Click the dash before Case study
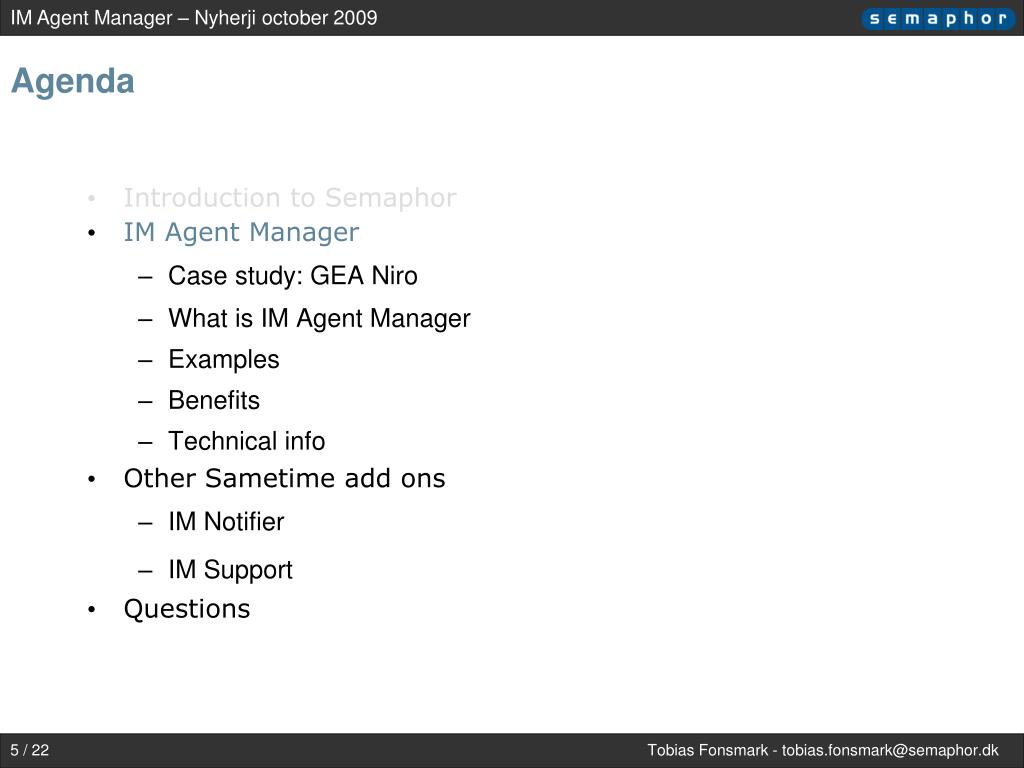 click(x=145, y=278)
